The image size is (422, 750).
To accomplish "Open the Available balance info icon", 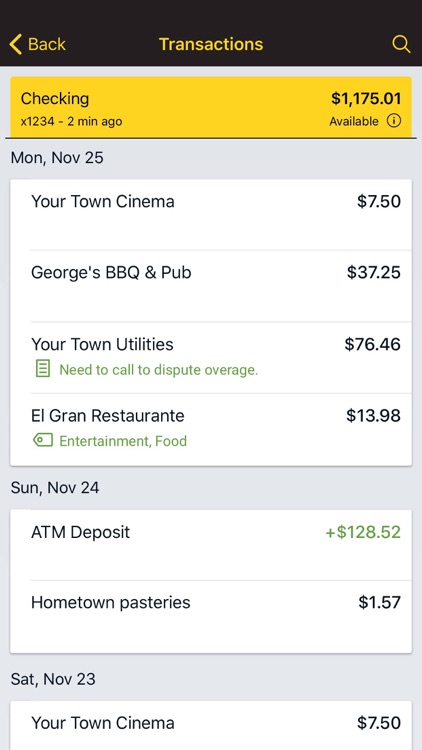I will pos(394,121).
